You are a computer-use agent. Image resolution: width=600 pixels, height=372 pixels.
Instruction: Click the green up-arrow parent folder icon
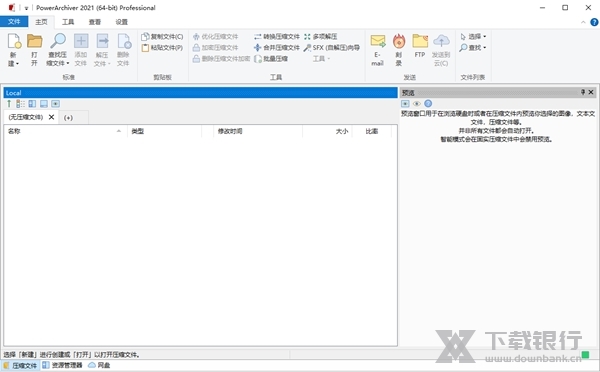pyautogui.click(x=9, y=104)
